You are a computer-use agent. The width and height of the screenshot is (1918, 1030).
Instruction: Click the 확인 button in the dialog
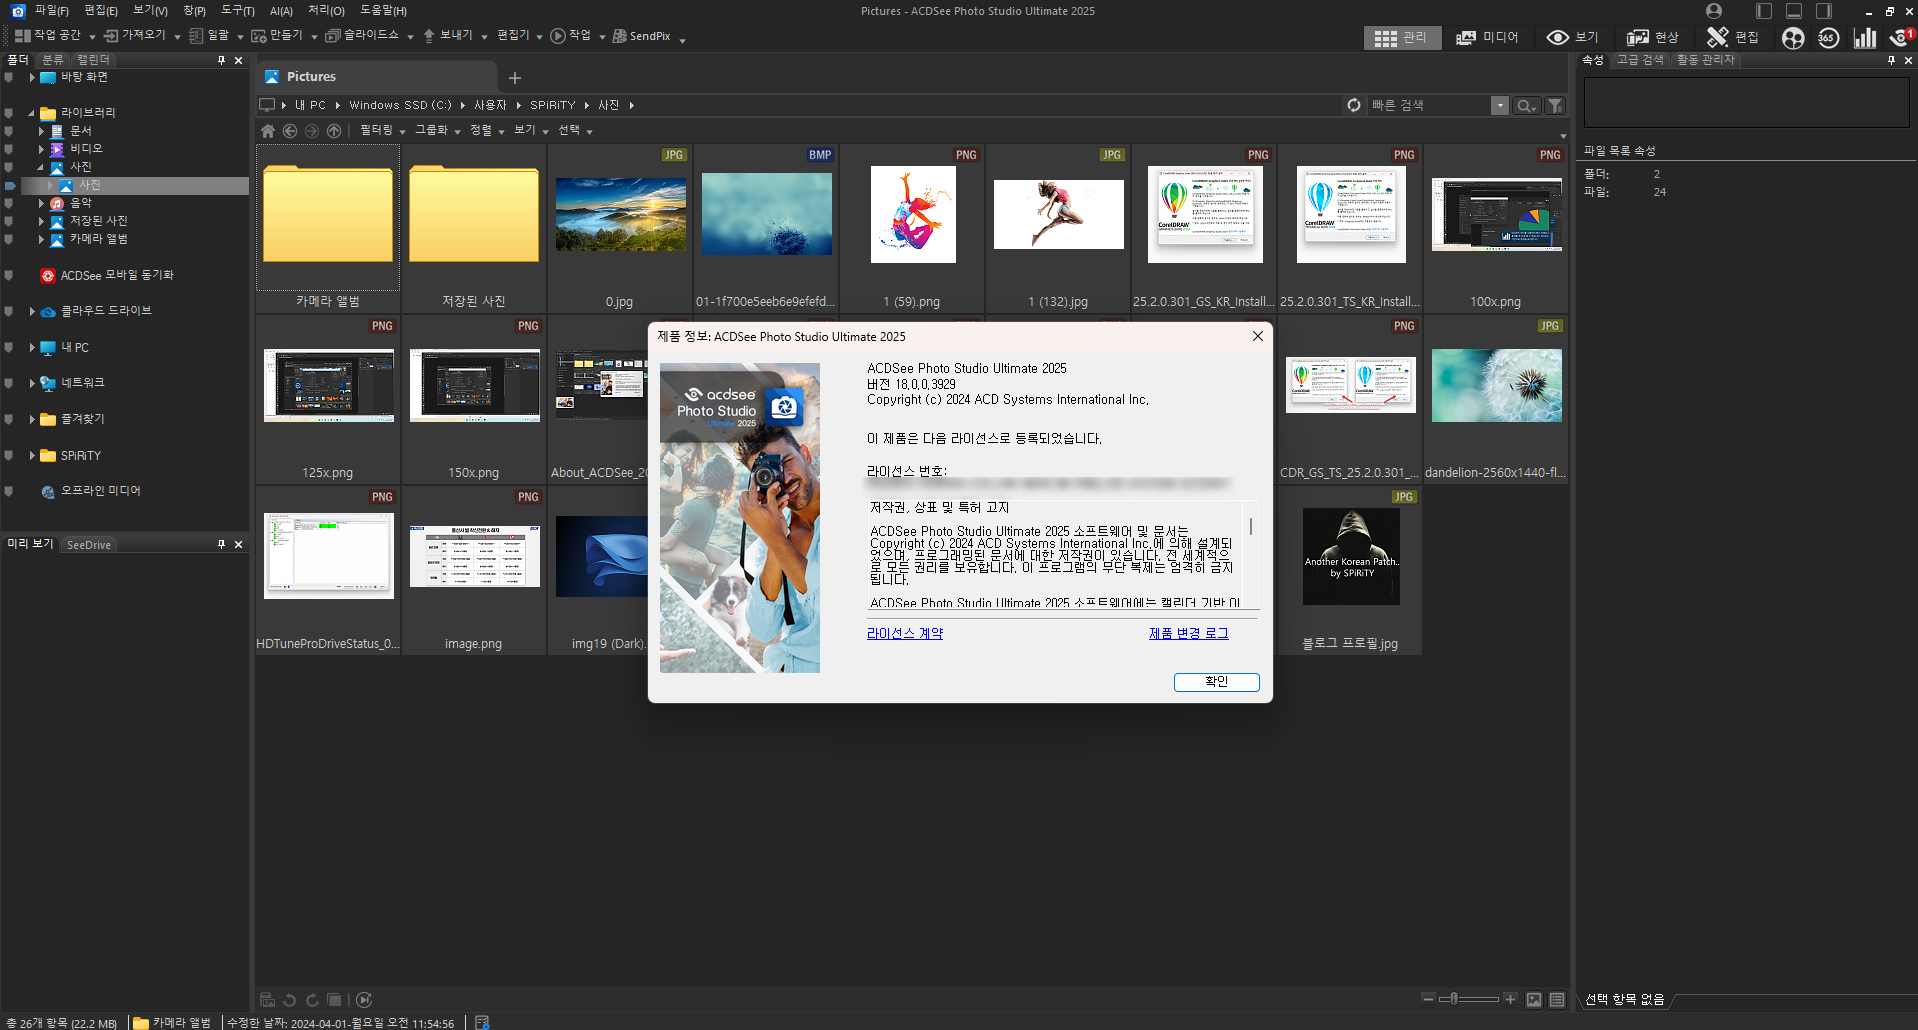1216,682
